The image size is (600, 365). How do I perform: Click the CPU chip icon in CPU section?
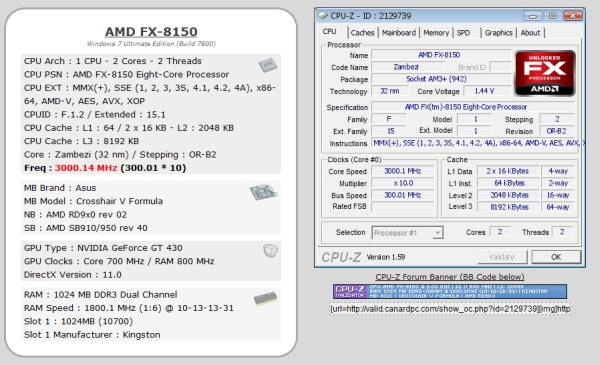click(267, 65)
